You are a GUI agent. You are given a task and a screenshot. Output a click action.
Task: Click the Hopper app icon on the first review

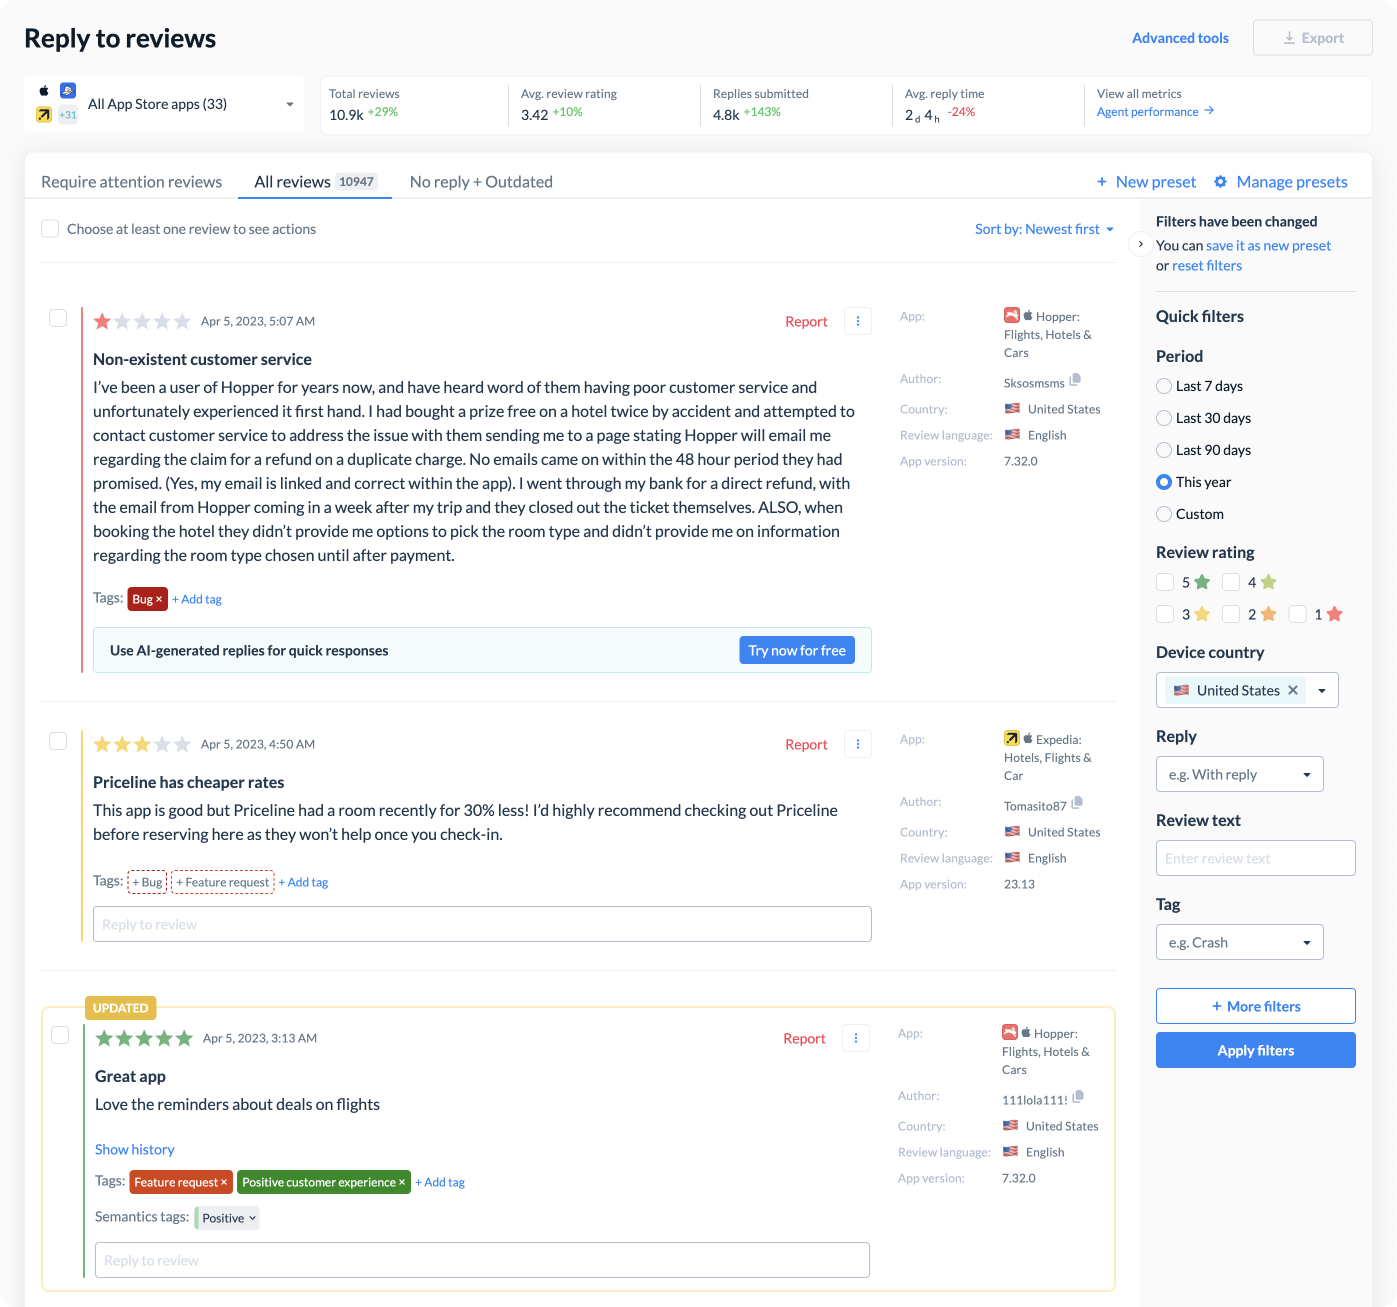point(1011,315)
